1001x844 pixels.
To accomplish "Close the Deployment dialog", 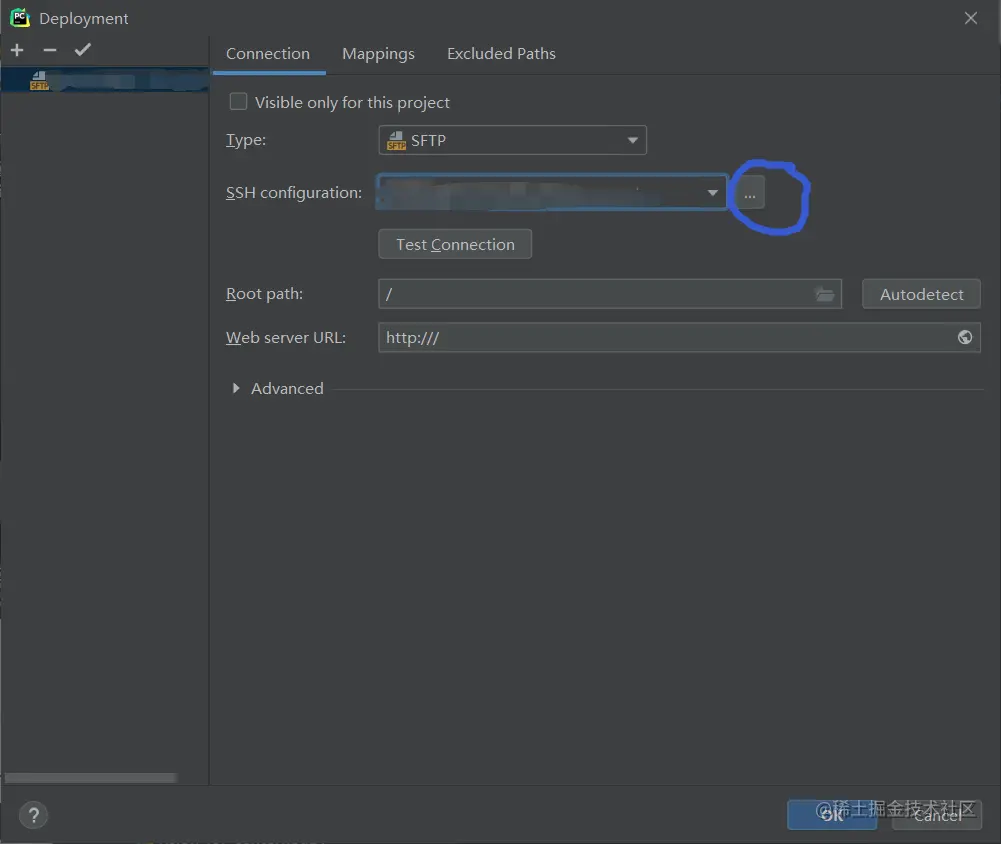I will (970, 19).
